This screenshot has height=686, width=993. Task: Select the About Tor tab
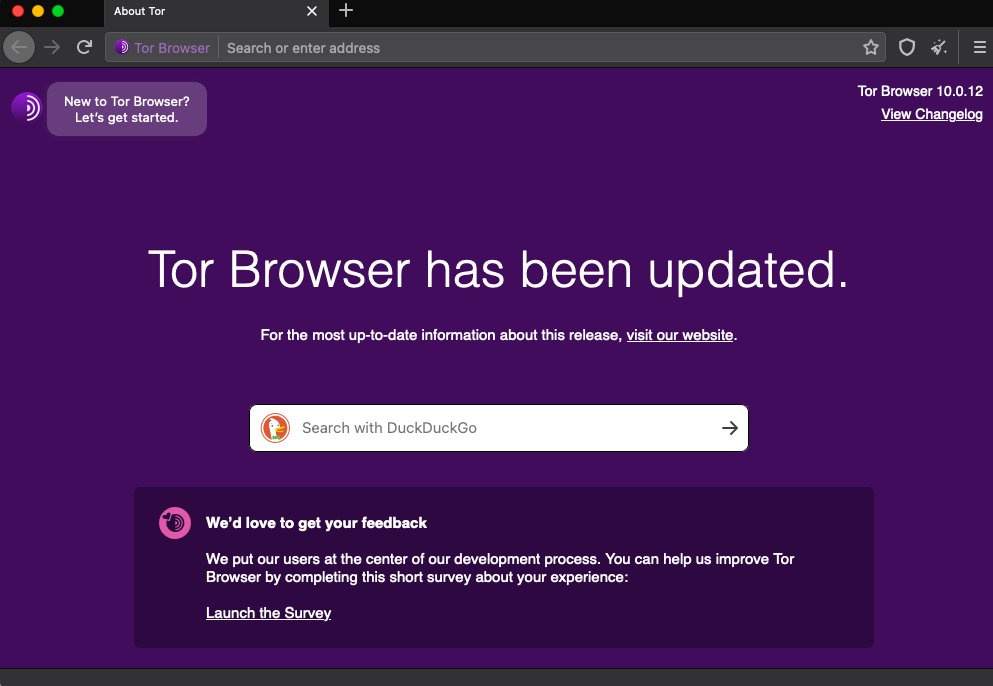tap(216, 11)
